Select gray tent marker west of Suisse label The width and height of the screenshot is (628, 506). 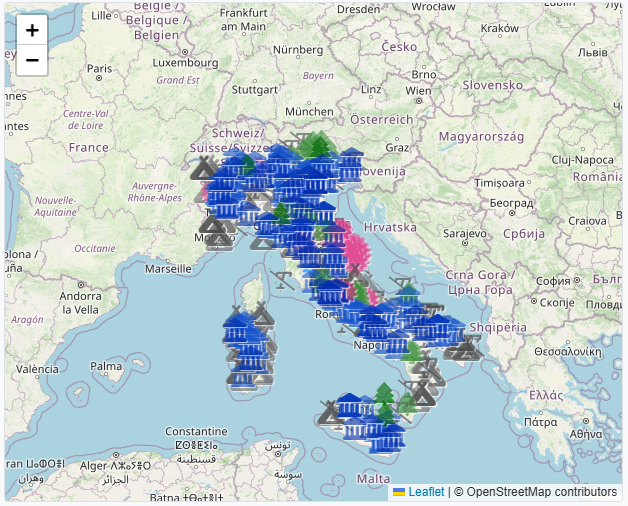(205, 168)
